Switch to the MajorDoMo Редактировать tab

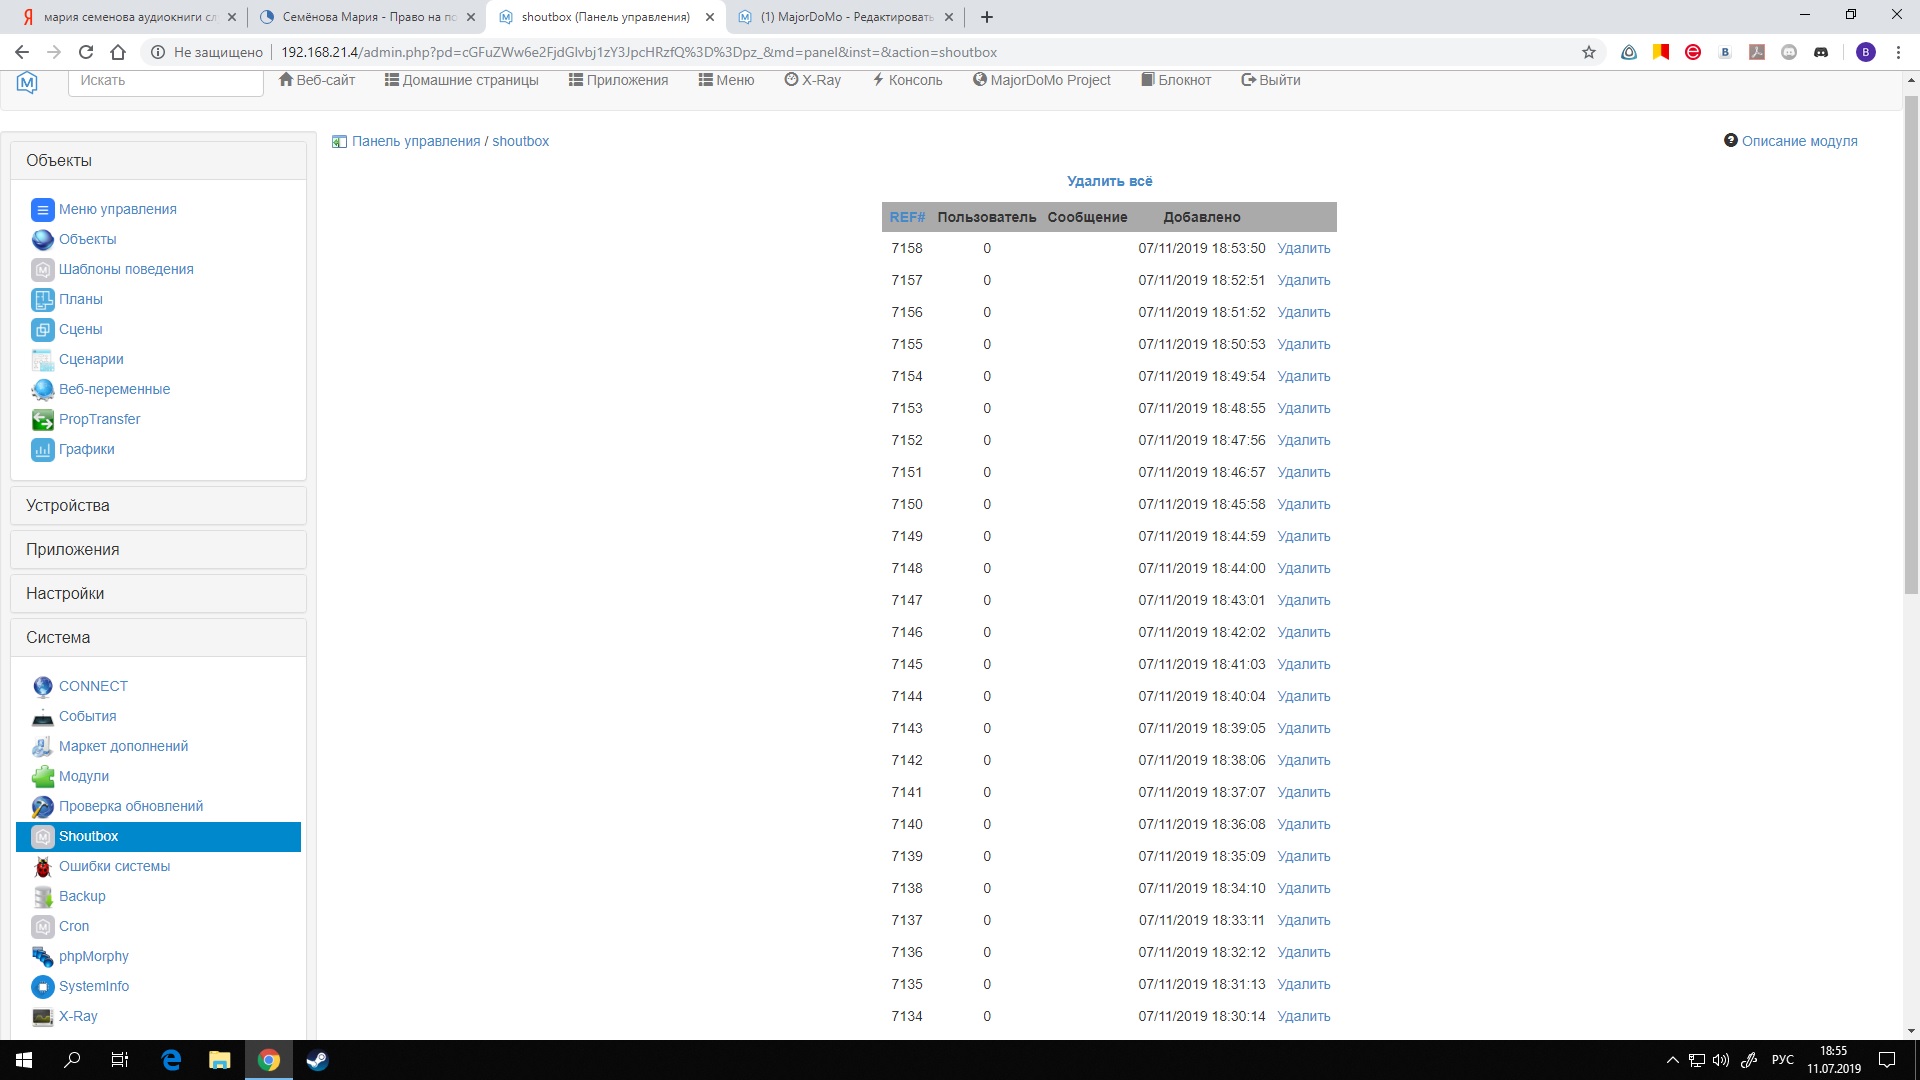click(845, 17)
